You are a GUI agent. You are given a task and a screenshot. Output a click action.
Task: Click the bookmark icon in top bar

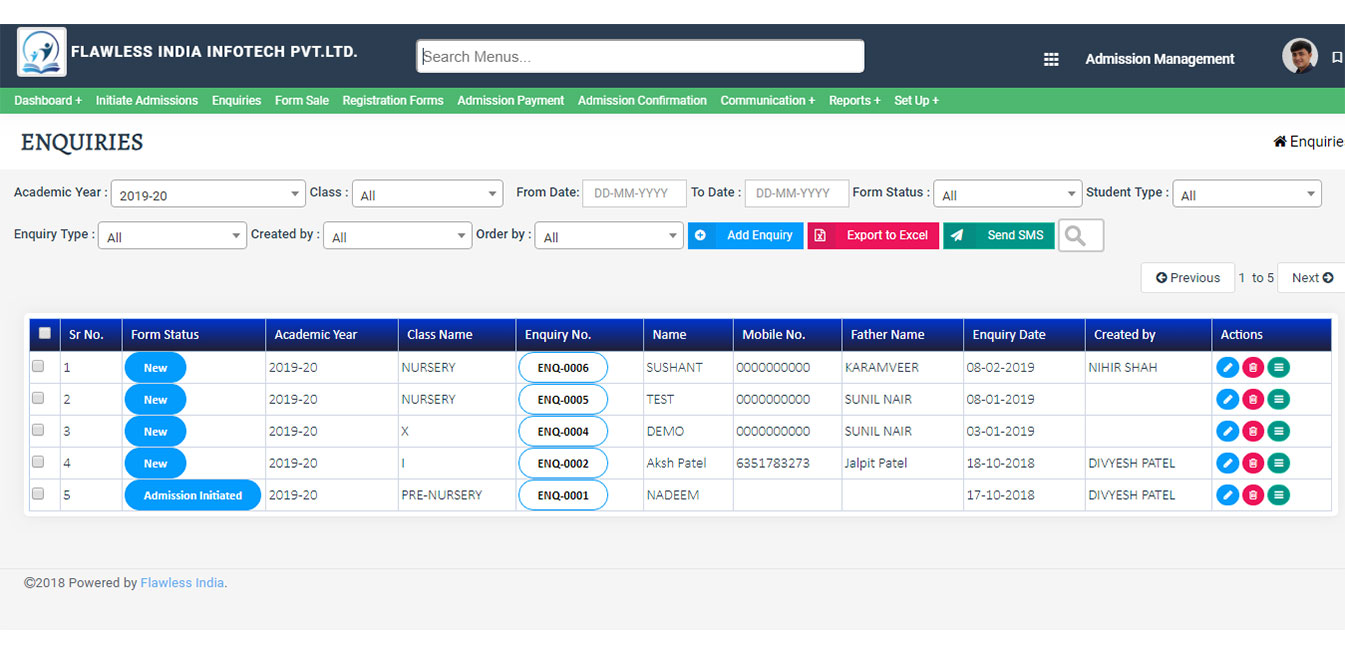1337,58
